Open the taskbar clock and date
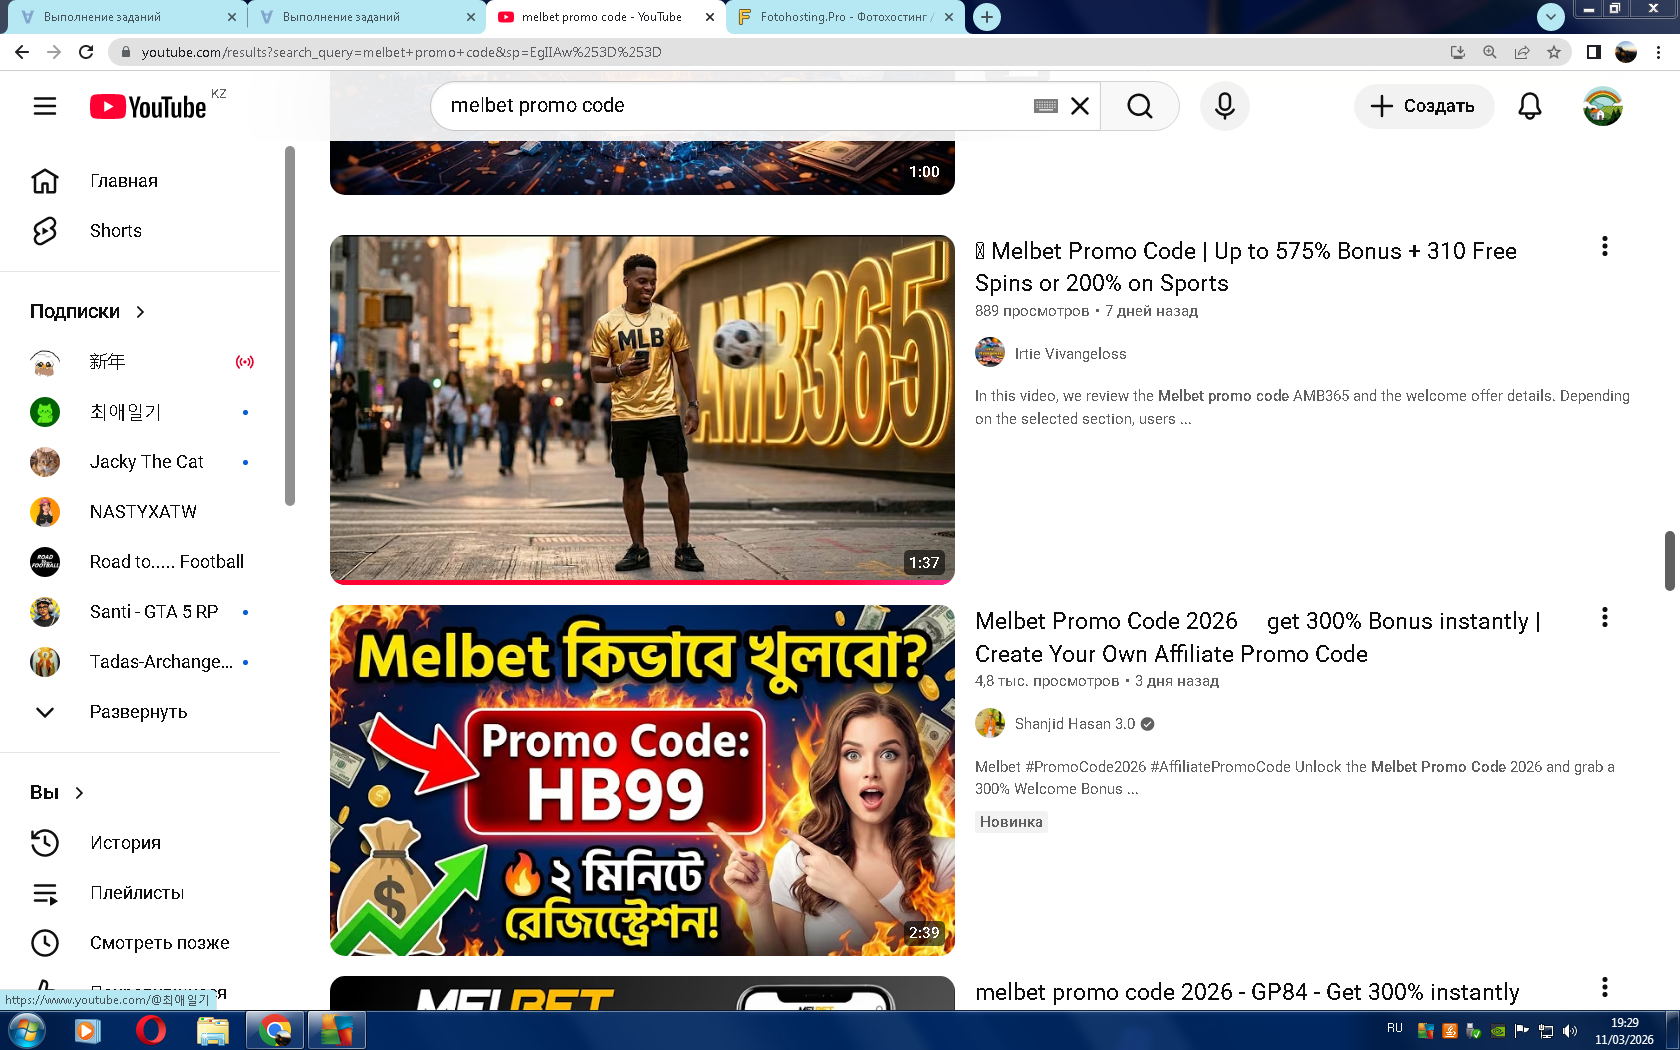The height and width of the screenshot is (1050, 1680). pyautogui.click(x=1624, y=1031)
